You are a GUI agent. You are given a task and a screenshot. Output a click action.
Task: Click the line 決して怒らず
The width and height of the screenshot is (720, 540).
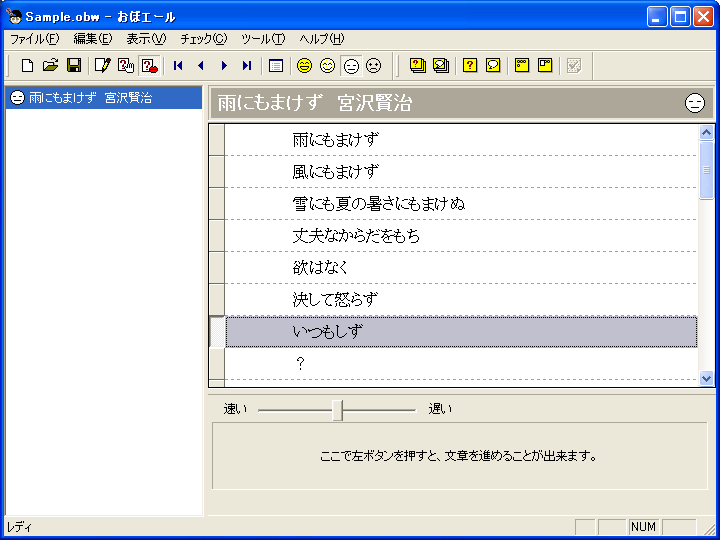point(461,299)
